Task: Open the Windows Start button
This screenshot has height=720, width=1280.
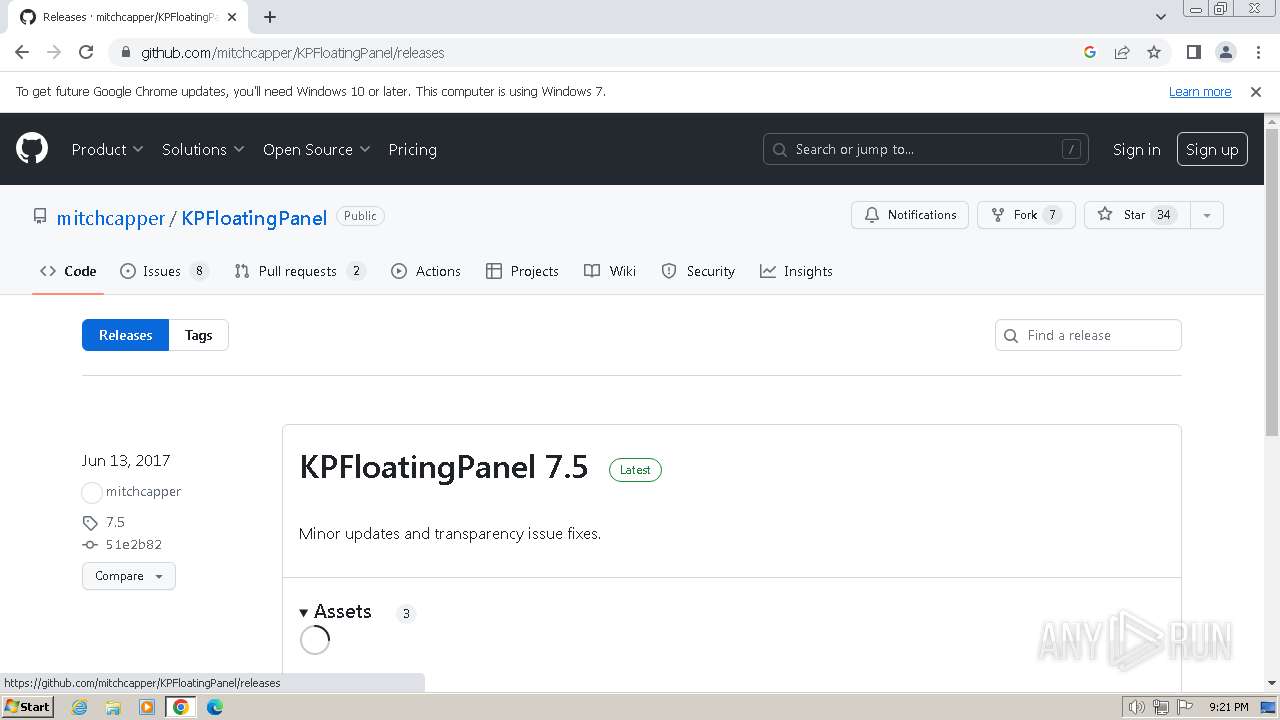Action: pos(27,707)
